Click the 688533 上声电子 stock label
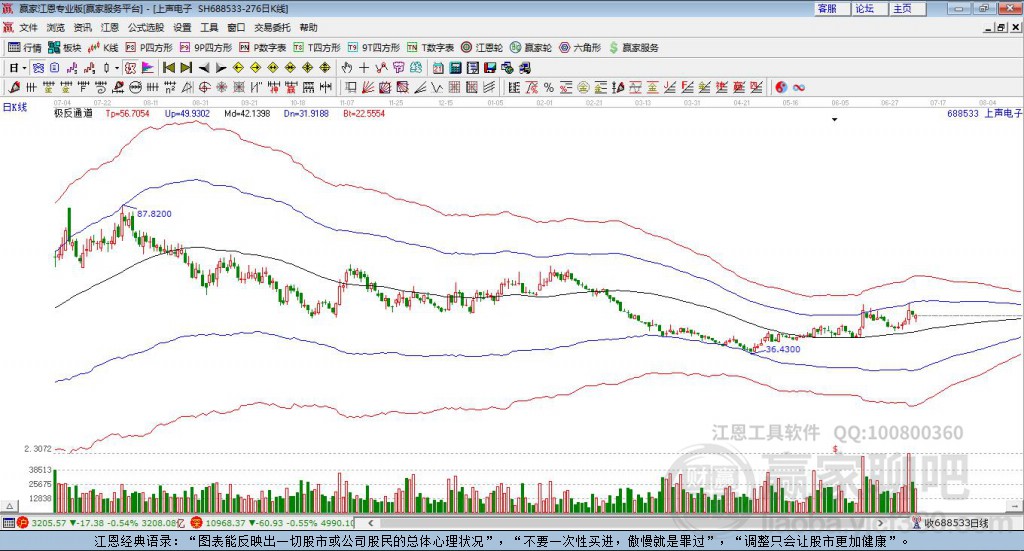Image resolution: width=1024 pixels, height=551 pixels. tap(984, 114)
